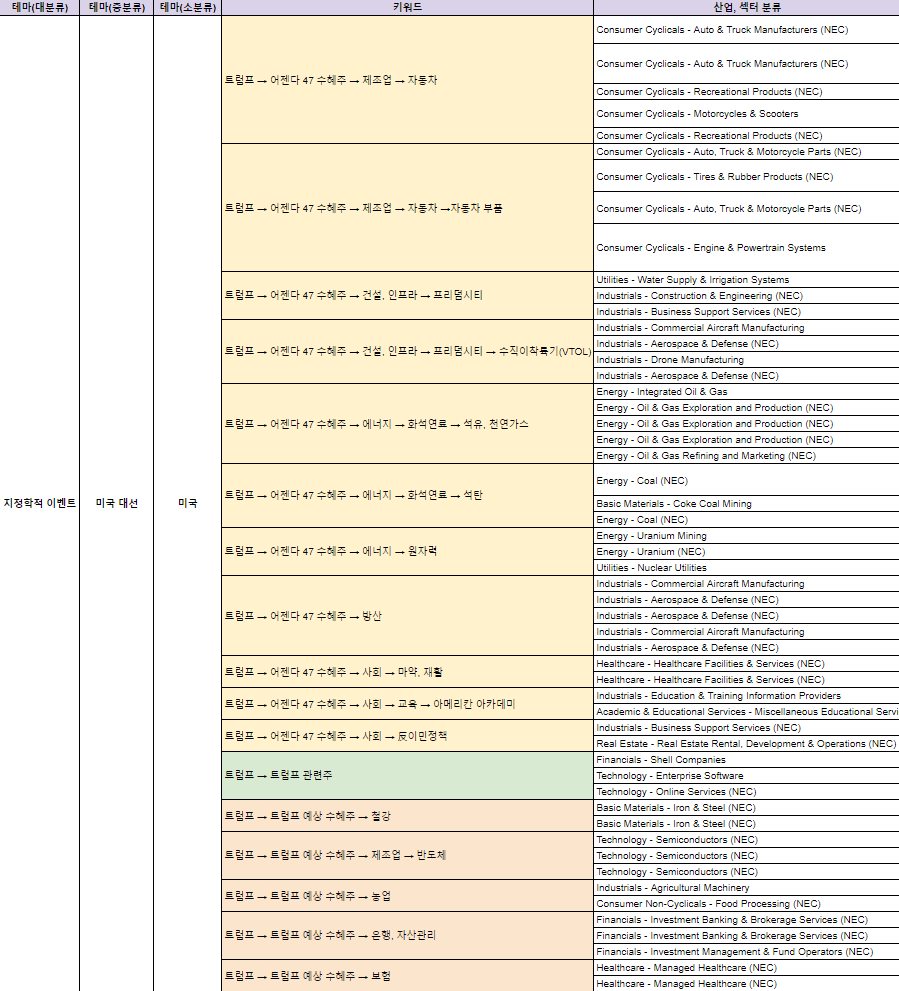899x991 pixels.
Task: Click the 테마(중분류) header cell
Action: click(x=117, y=8)
